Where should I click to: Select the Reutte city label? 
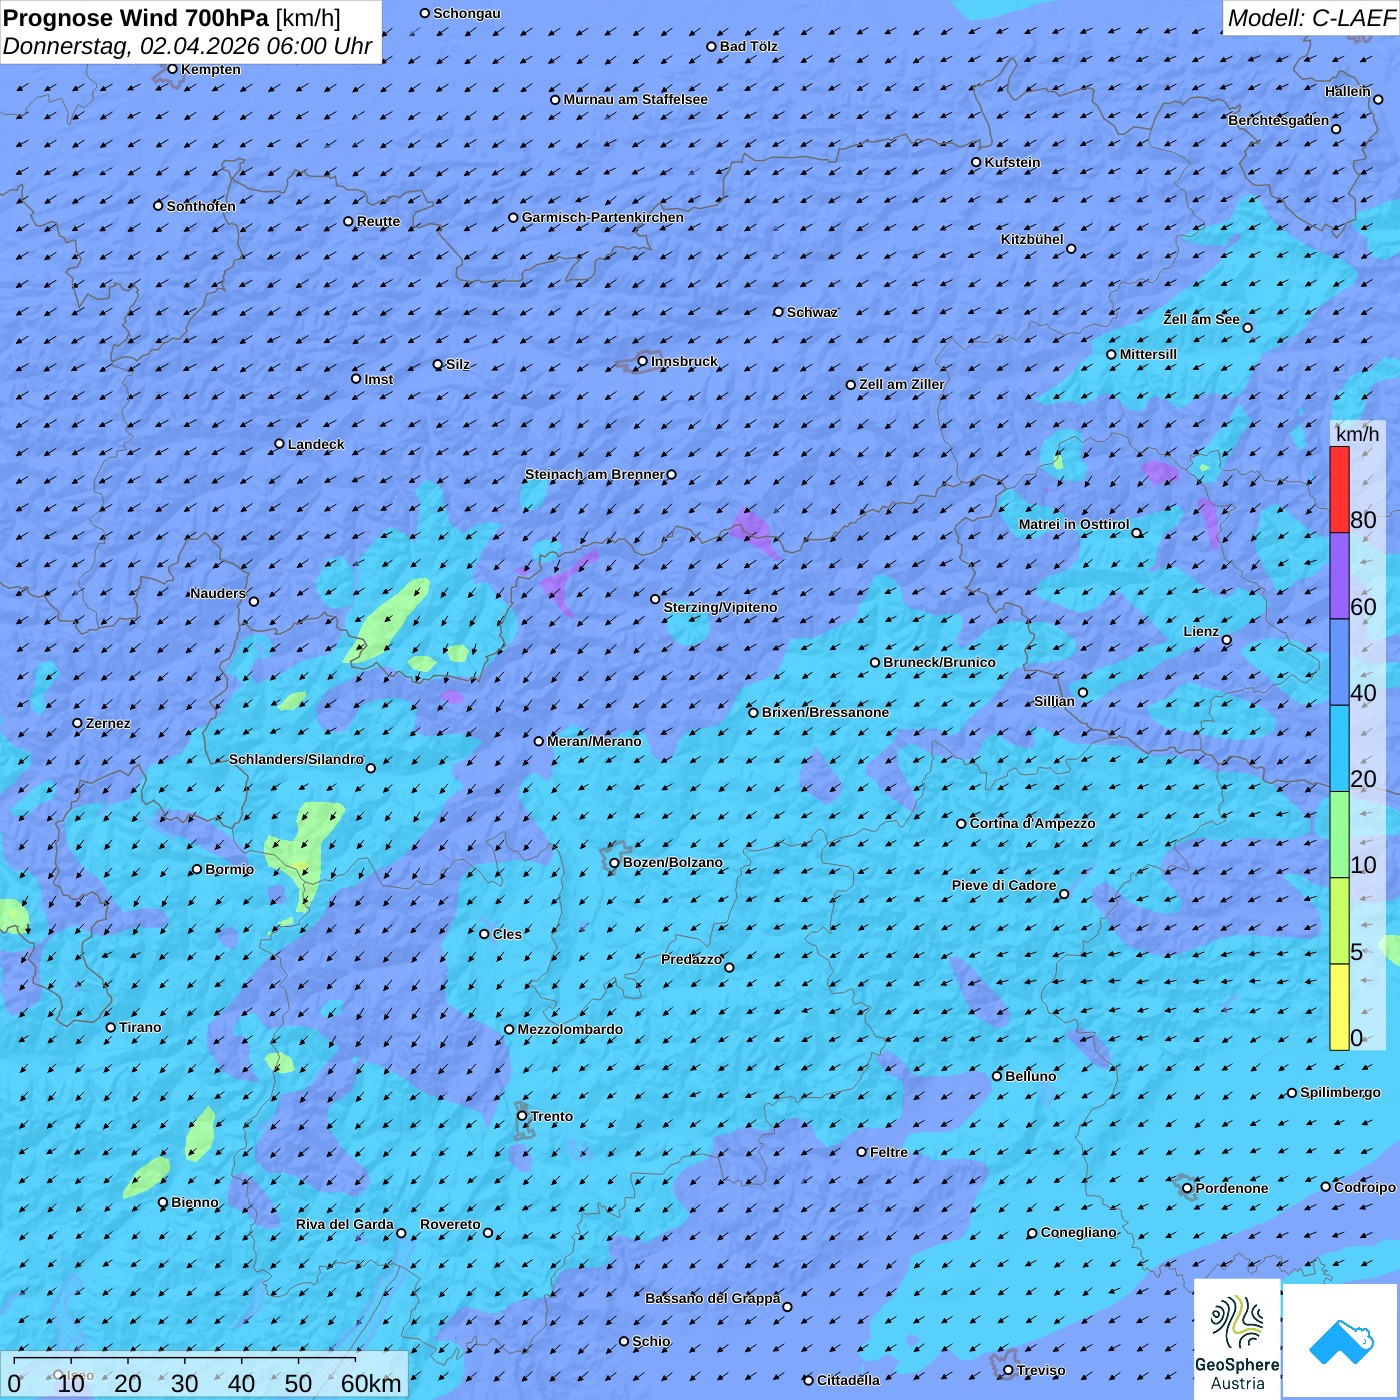click(378, 221)
